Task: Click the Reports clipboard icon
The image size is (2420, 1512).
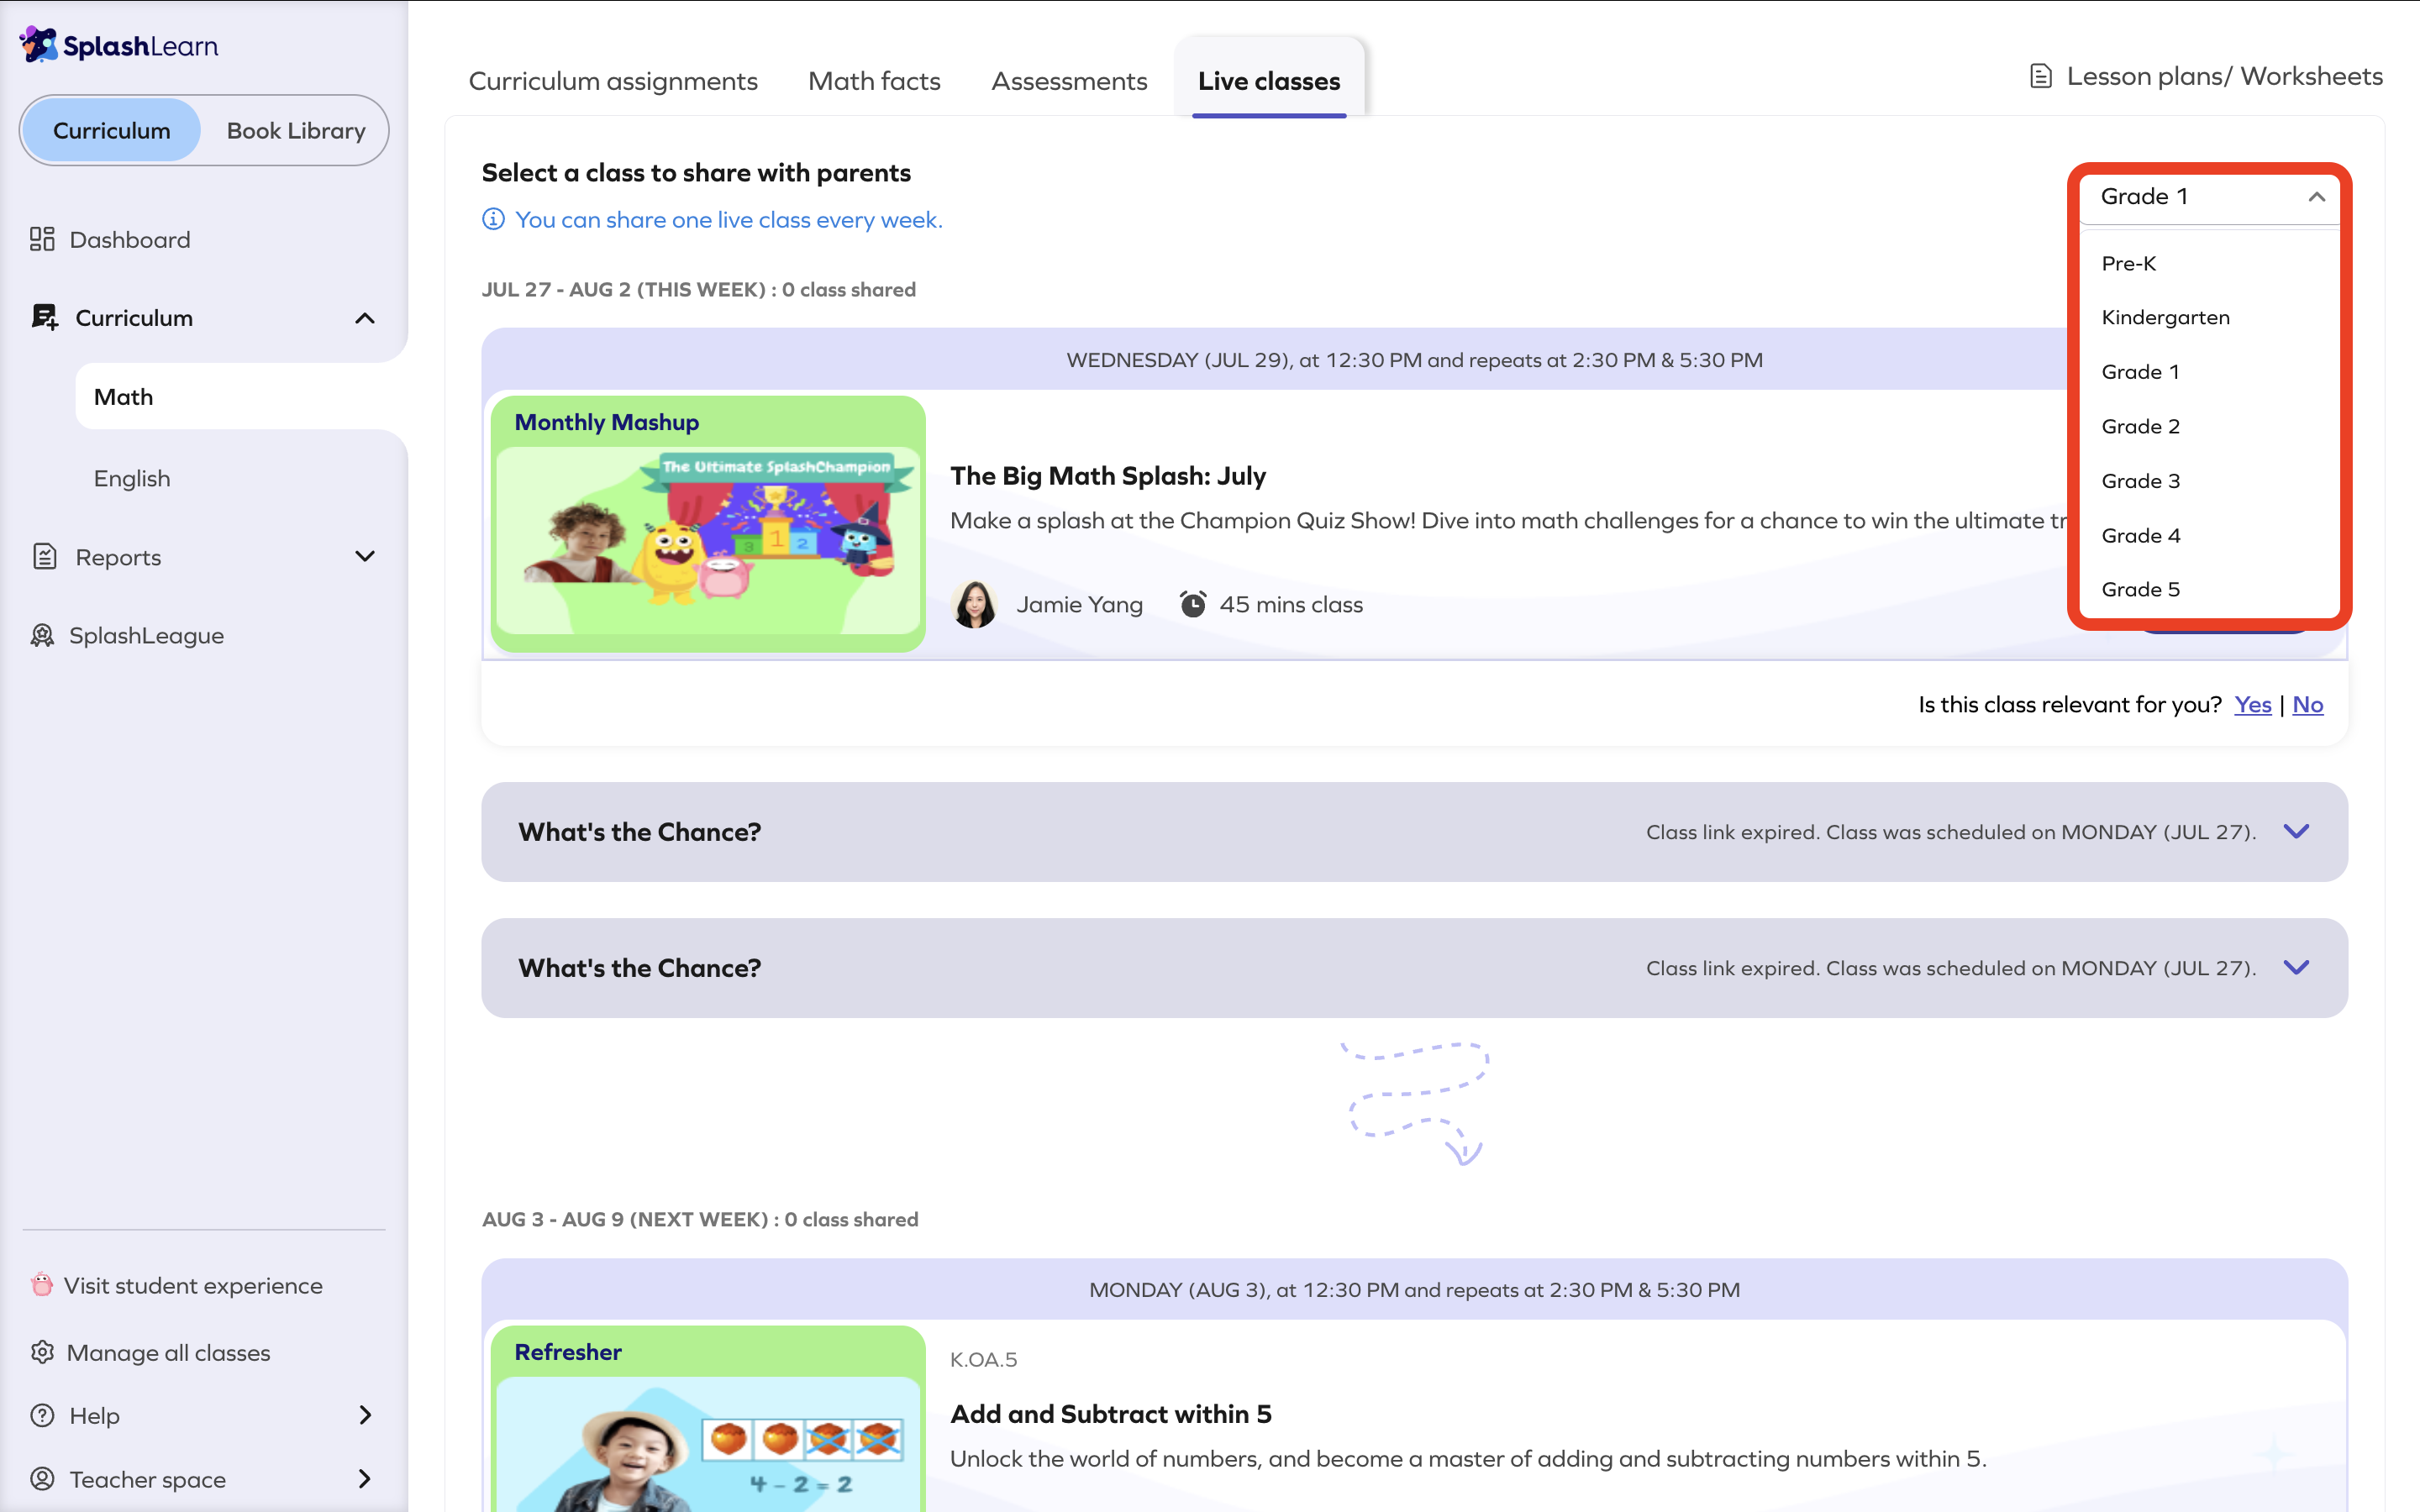Action: tap(45, 556)
